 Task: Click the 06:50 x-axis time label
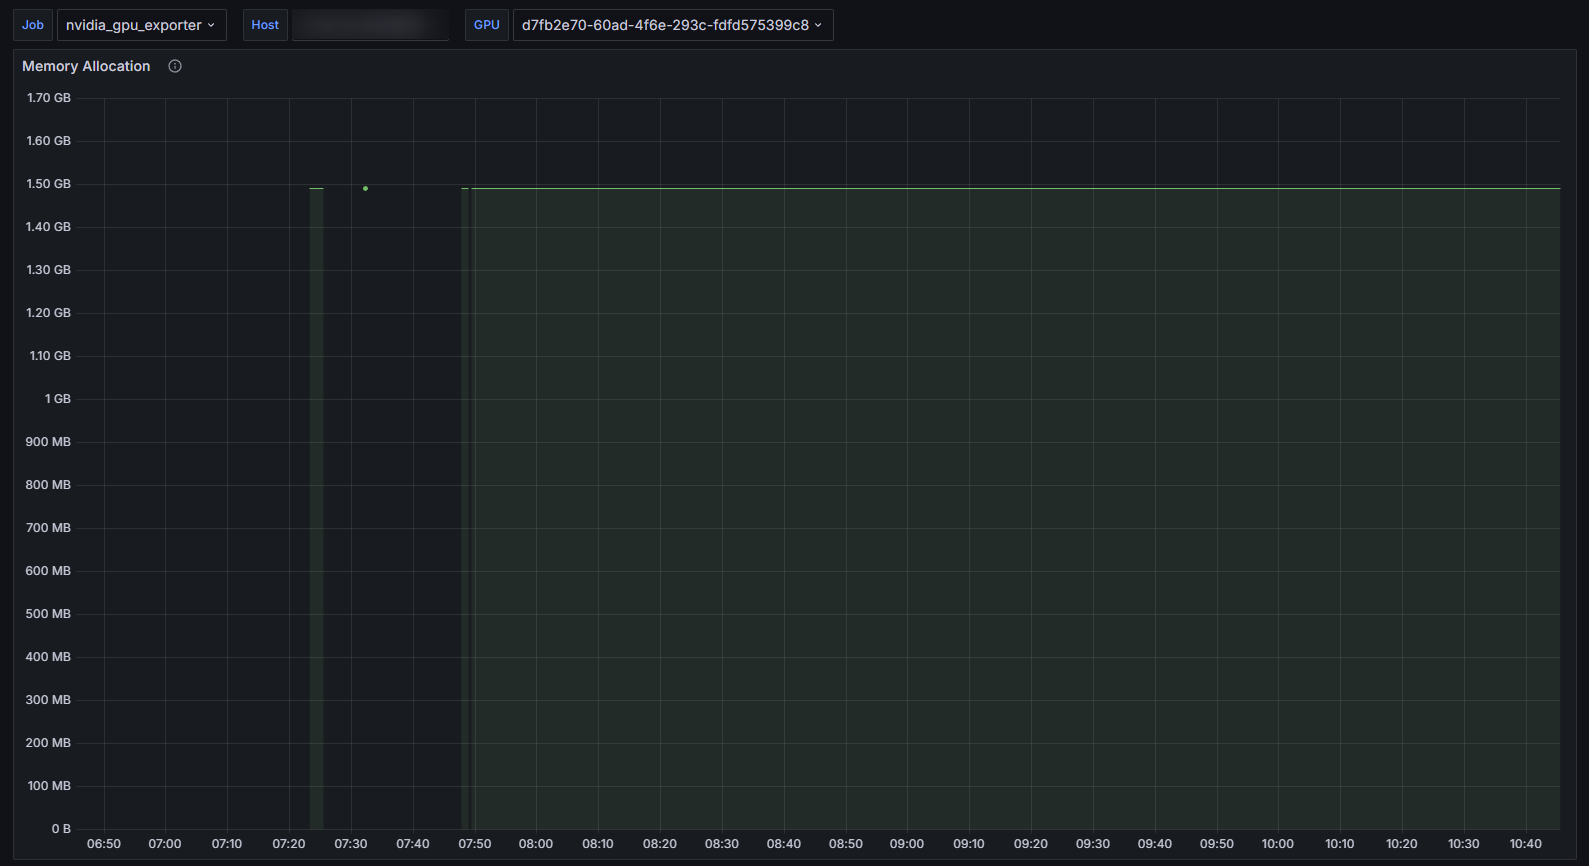pos(104,844)
